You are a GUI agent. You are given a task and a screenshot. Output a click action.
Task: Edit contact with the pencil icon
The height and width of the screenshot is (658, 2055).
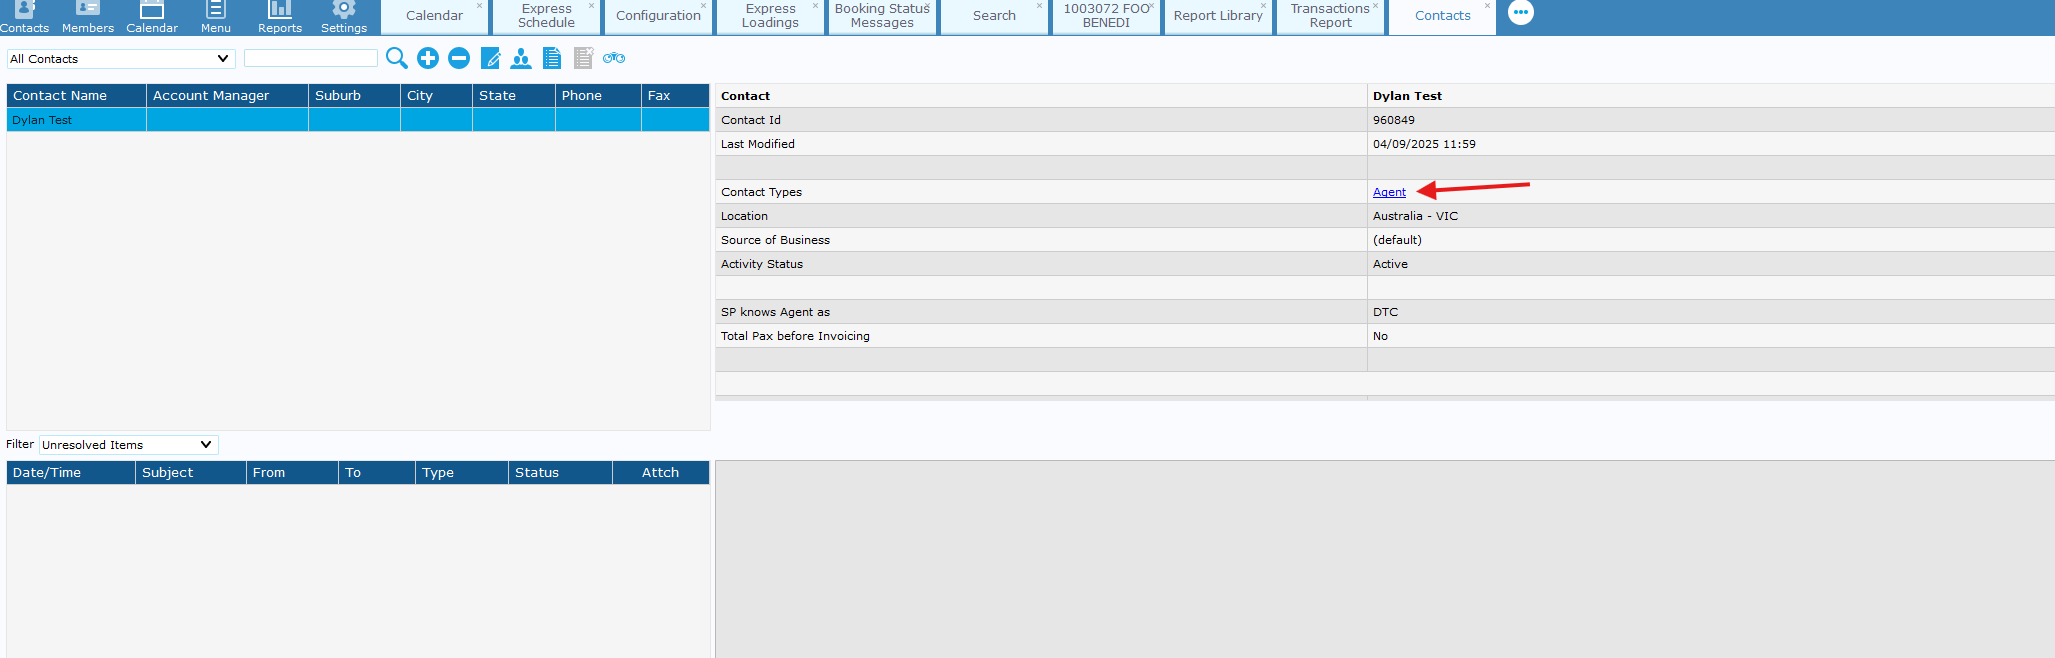490,58
